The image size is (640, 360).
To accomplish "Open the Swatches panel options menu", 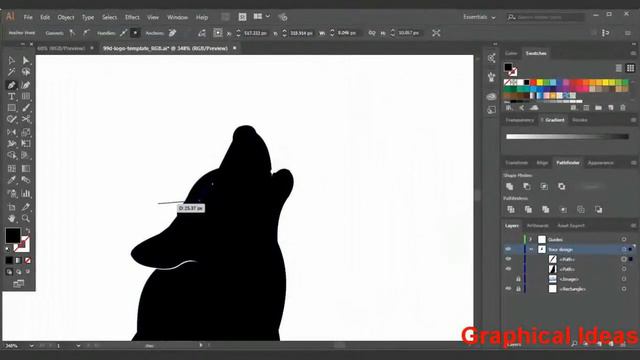I will coord(633,53).
